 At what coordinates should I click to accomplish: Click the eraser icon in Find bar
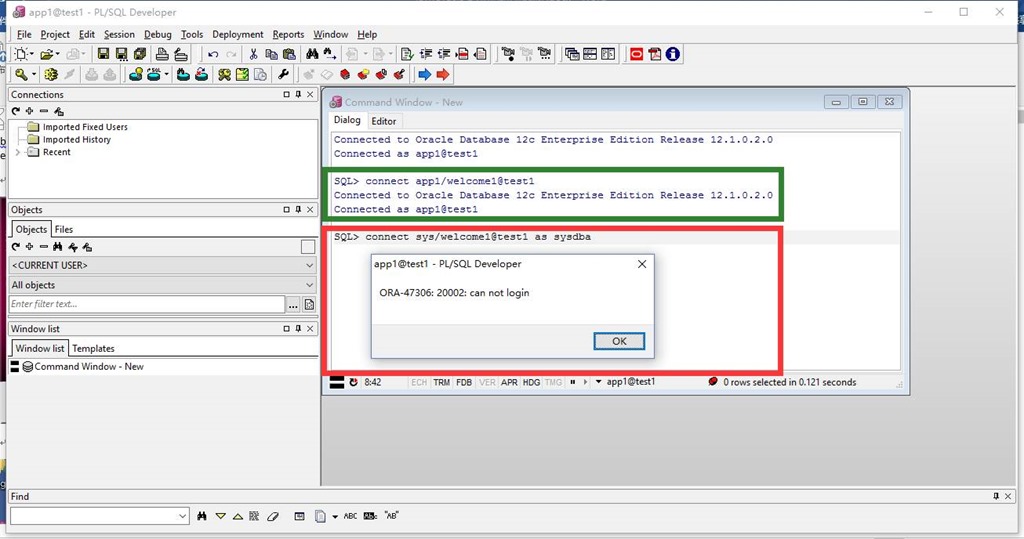pos(273,516)
